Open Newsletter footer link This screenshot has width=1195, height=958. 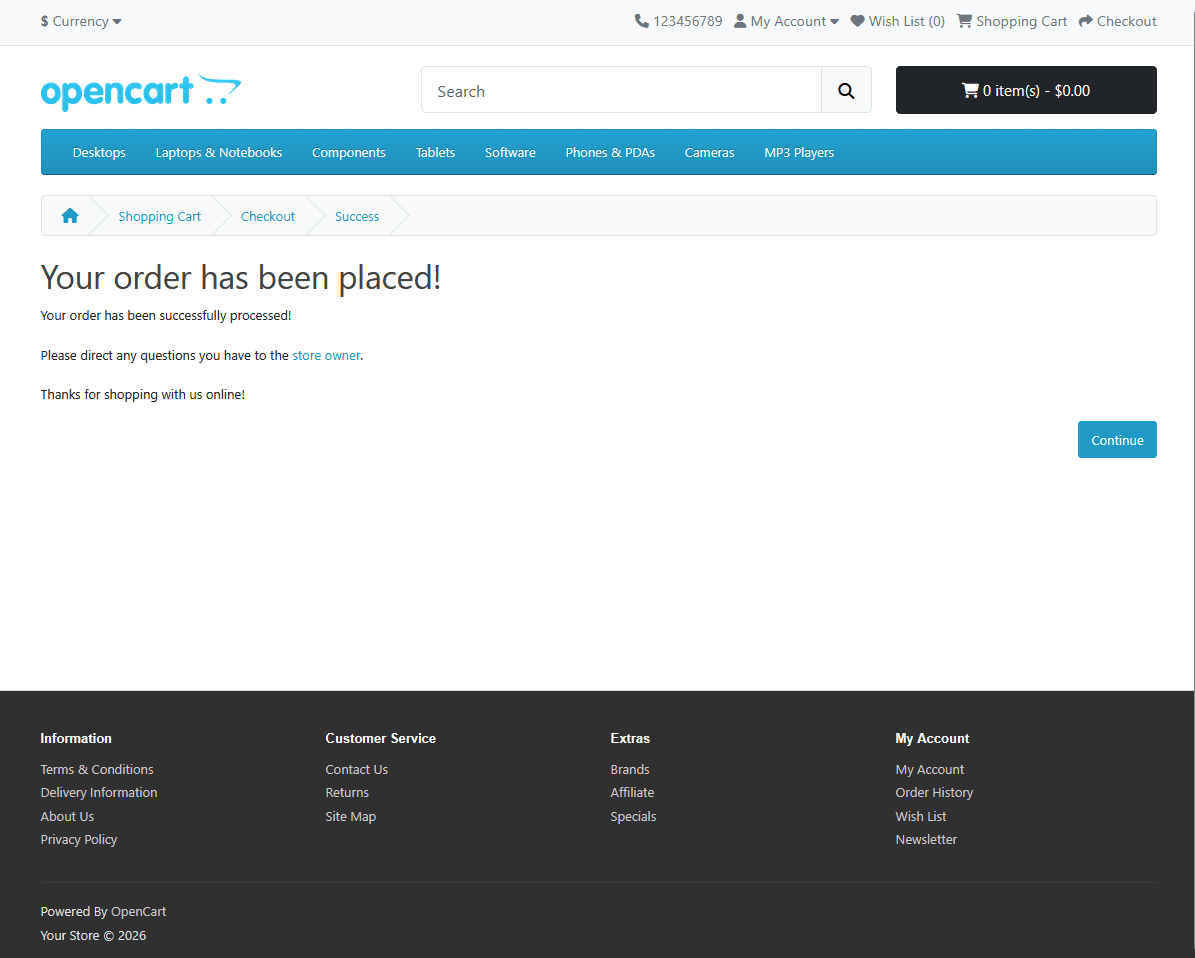(x=926, y=839)
